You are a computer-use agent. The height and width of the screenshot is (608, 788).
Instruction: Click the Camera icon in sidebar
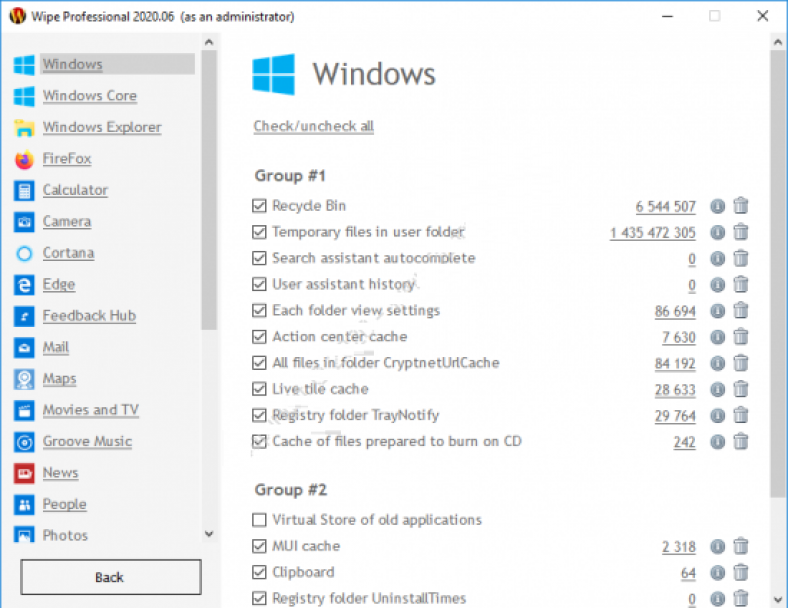24,222
